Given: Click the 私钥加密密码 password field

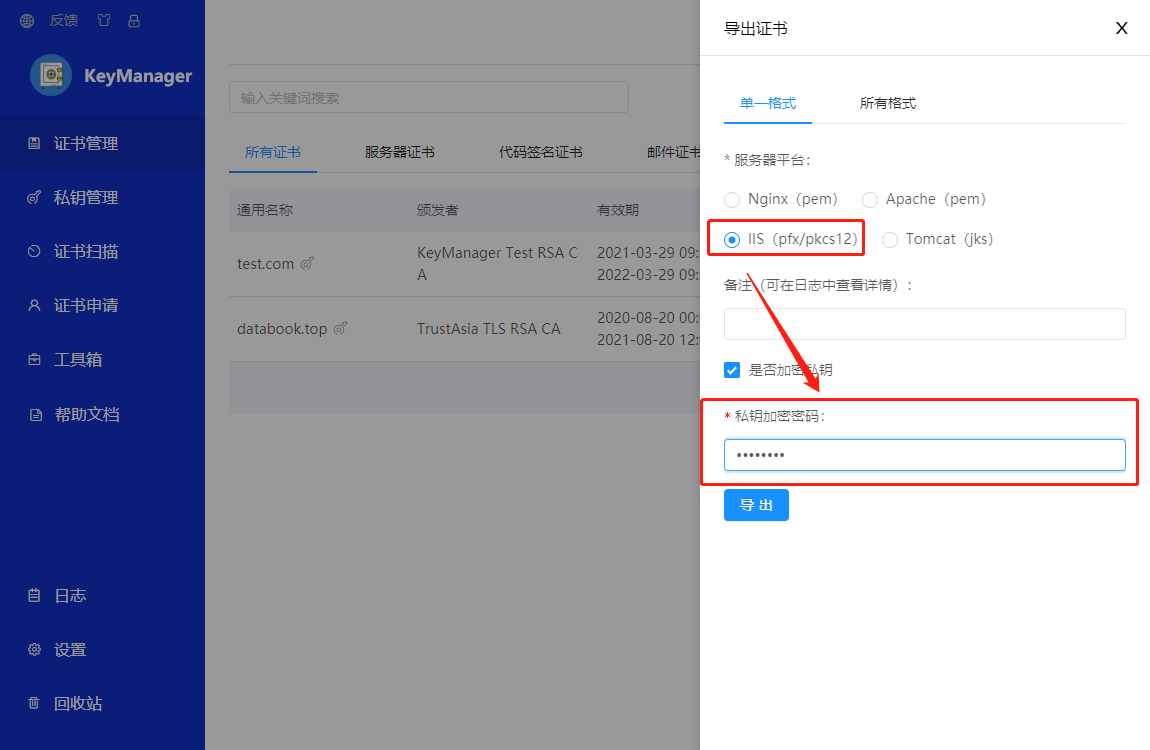Looking at the screenshot, I should click(924, 455).
